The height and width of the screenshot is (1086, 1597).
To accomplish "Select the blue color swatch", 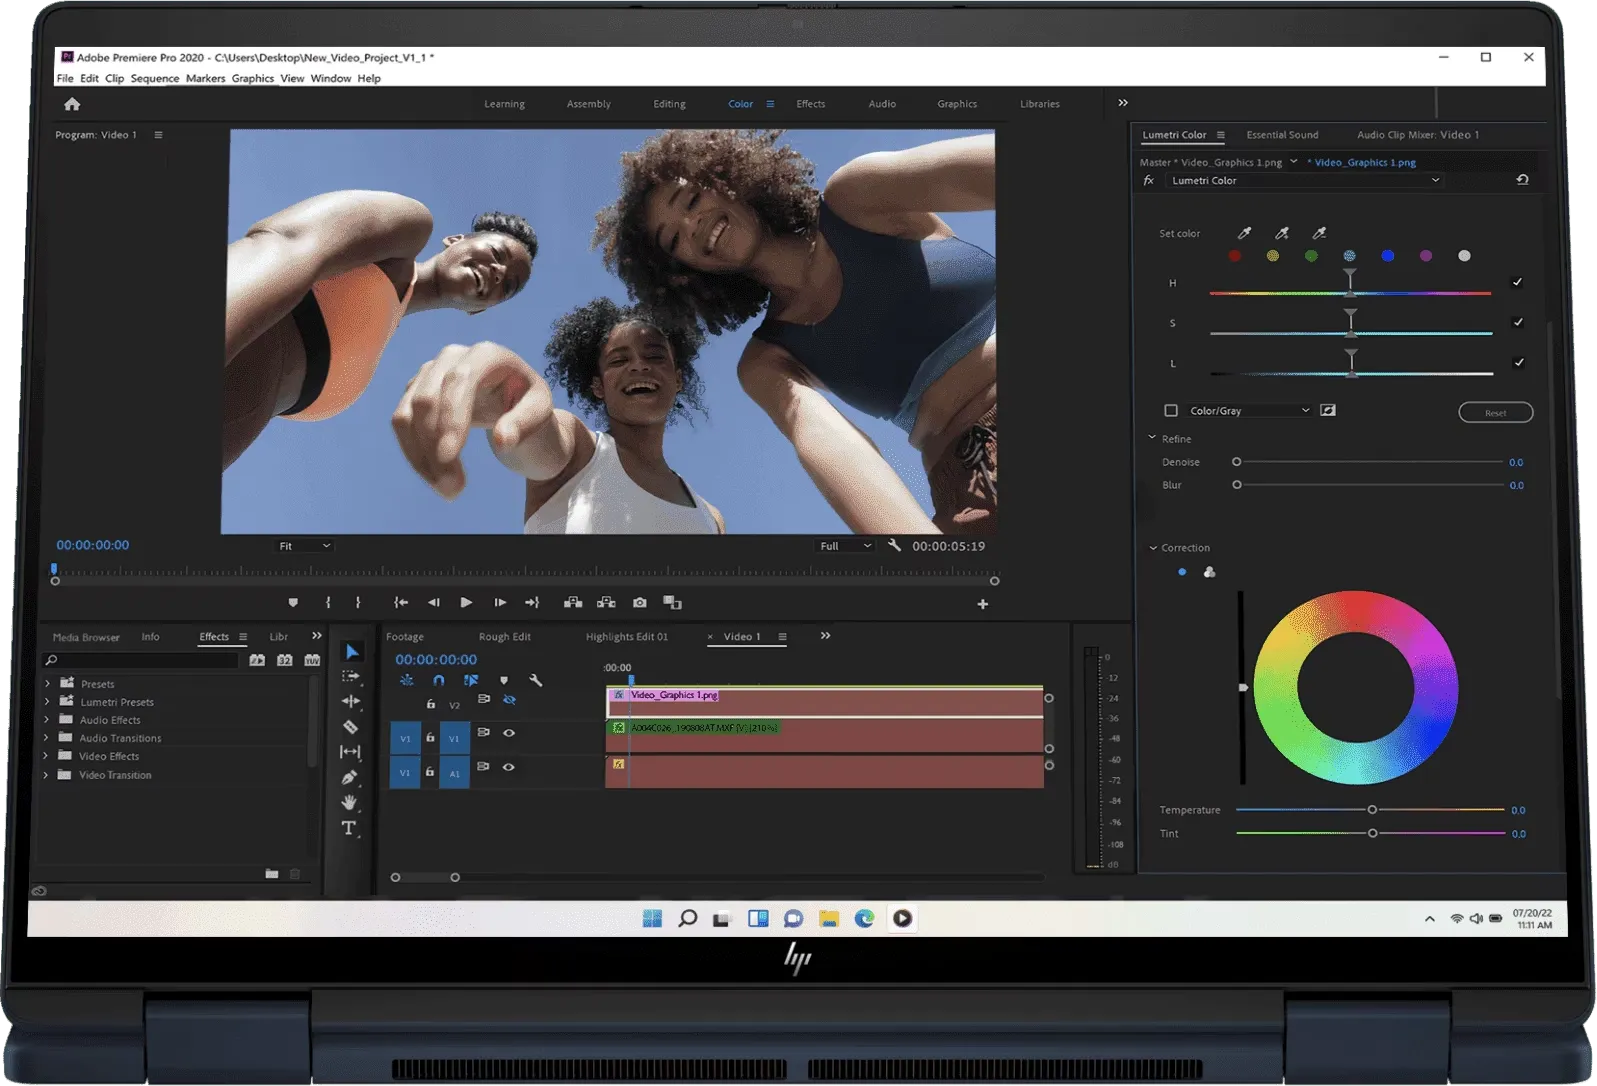I will [x=1387, y=256].
